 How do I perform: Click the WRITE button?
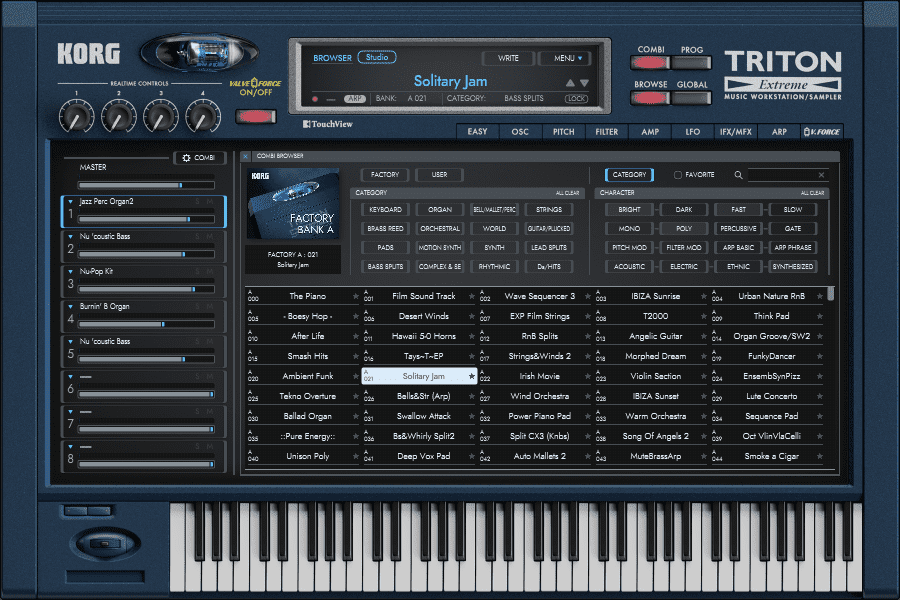(x=508, y=58)
